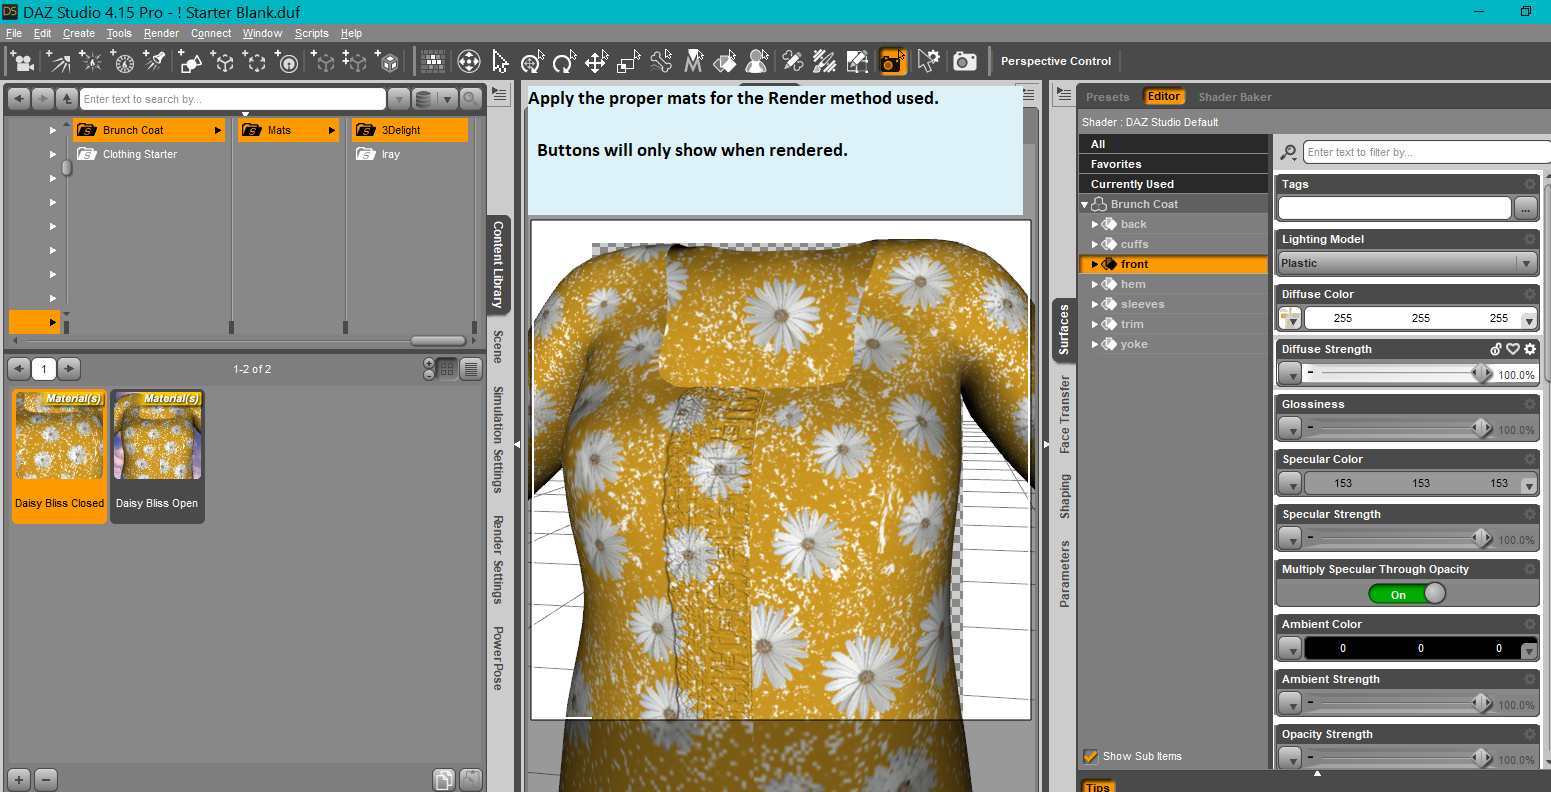Click the Create New Camera toolbar icon

21,61
